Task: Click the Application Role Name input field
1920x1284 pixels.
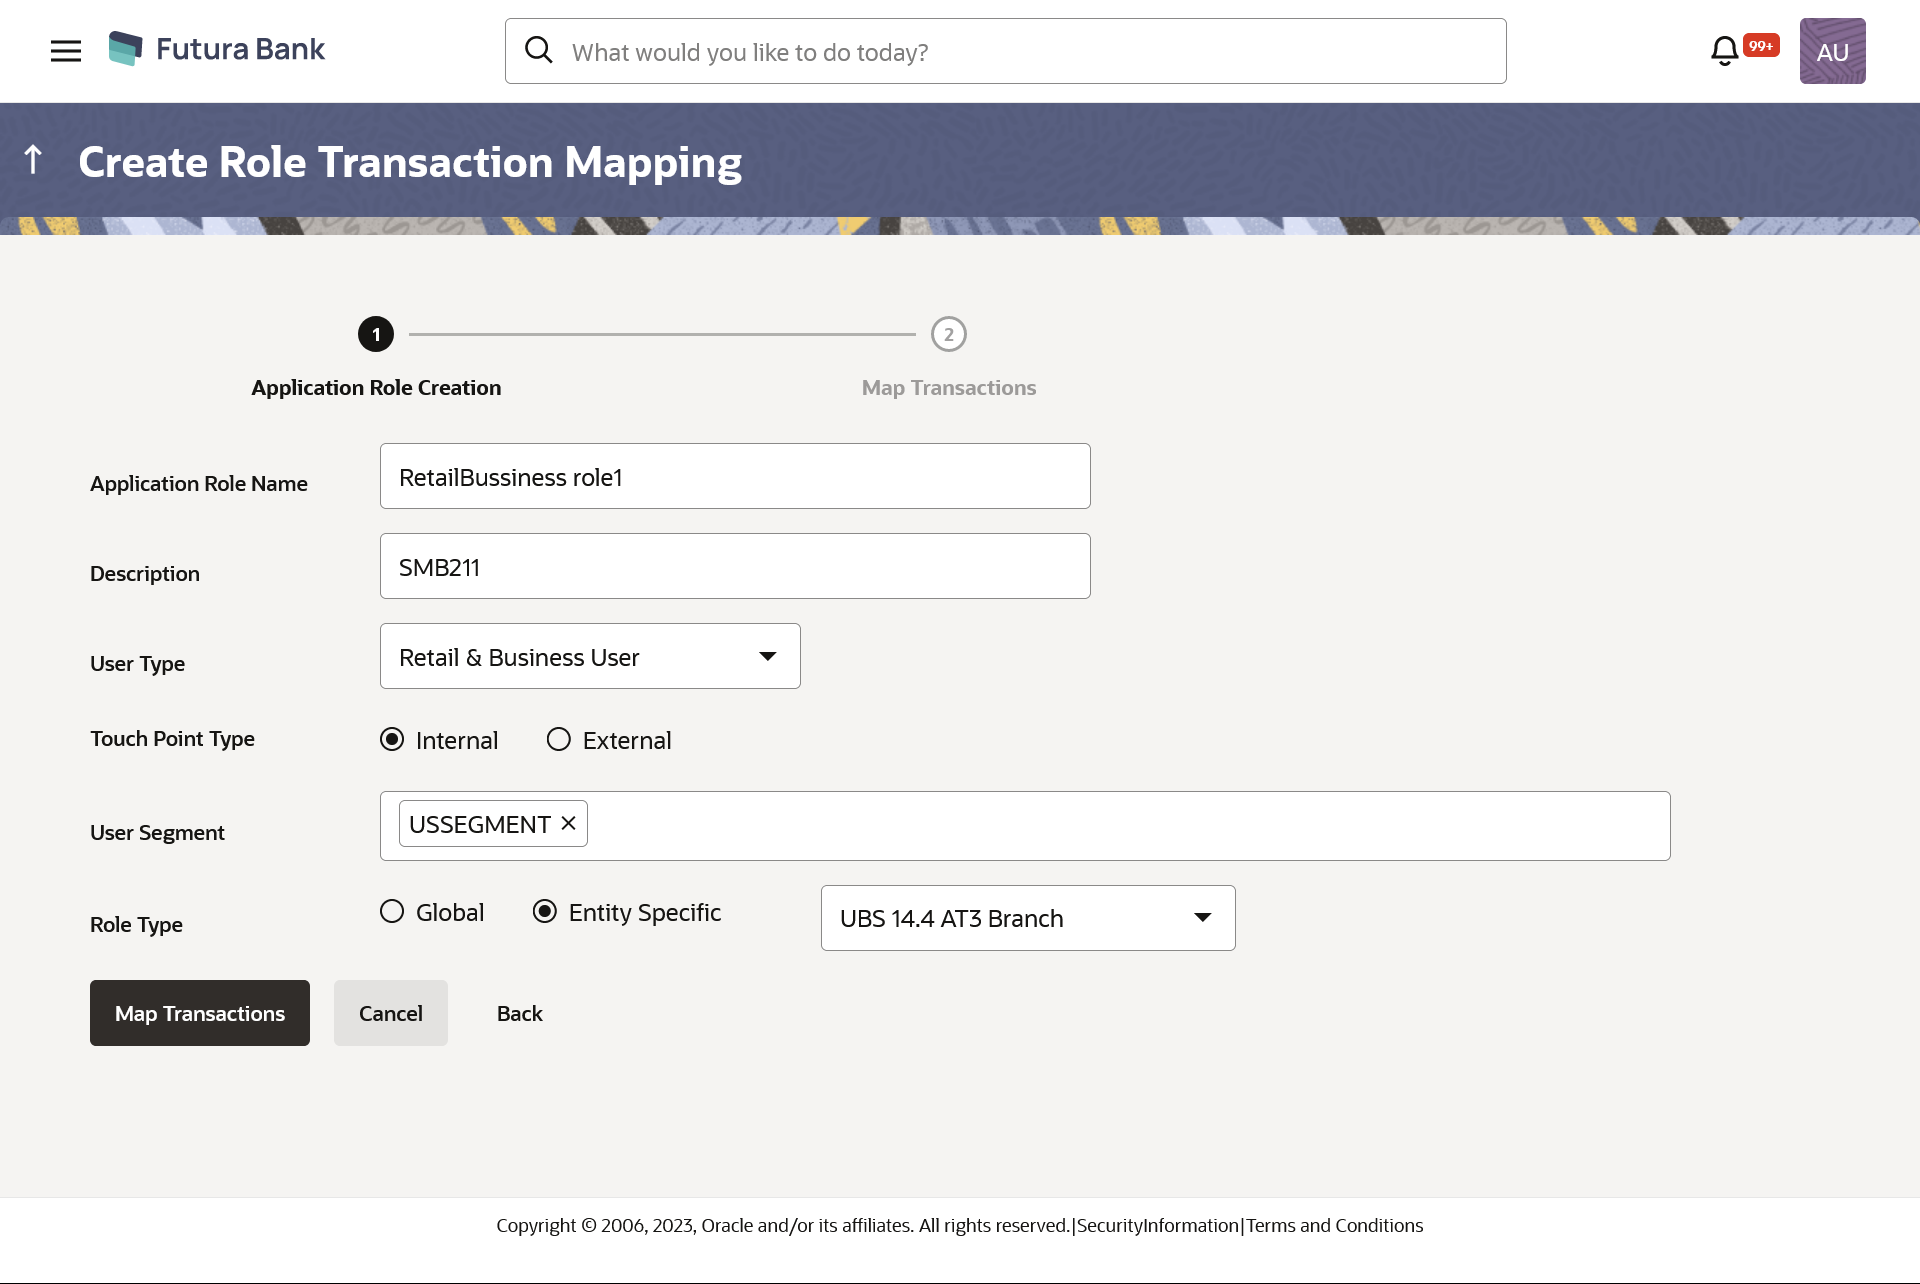Action: click(x=735, y=476)
